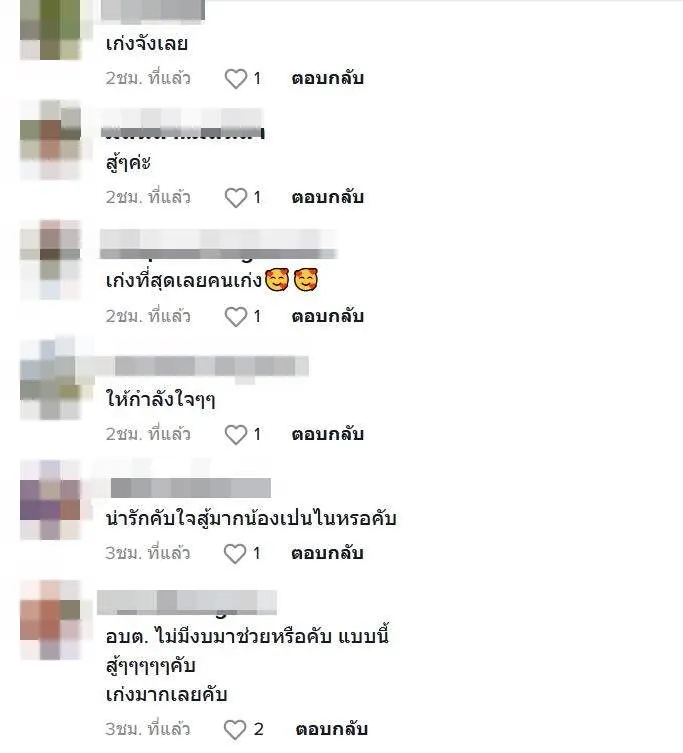Open the blurred username above the "อบต." comment
Viewport: 683px width, 753px height.
[187, 603]
